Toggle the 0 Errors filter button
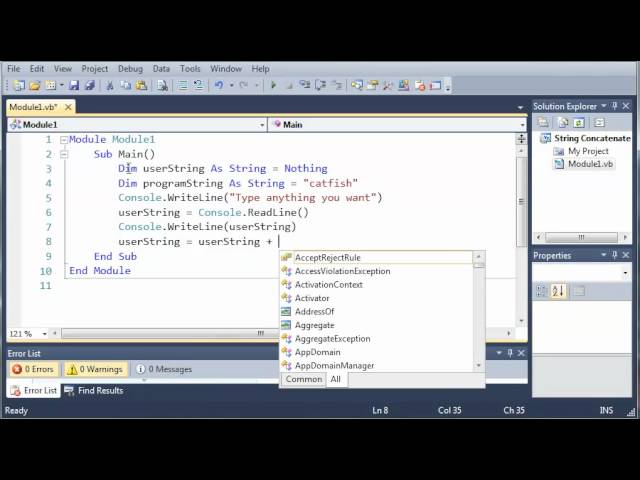640x480 pixels. click(33, 369)
